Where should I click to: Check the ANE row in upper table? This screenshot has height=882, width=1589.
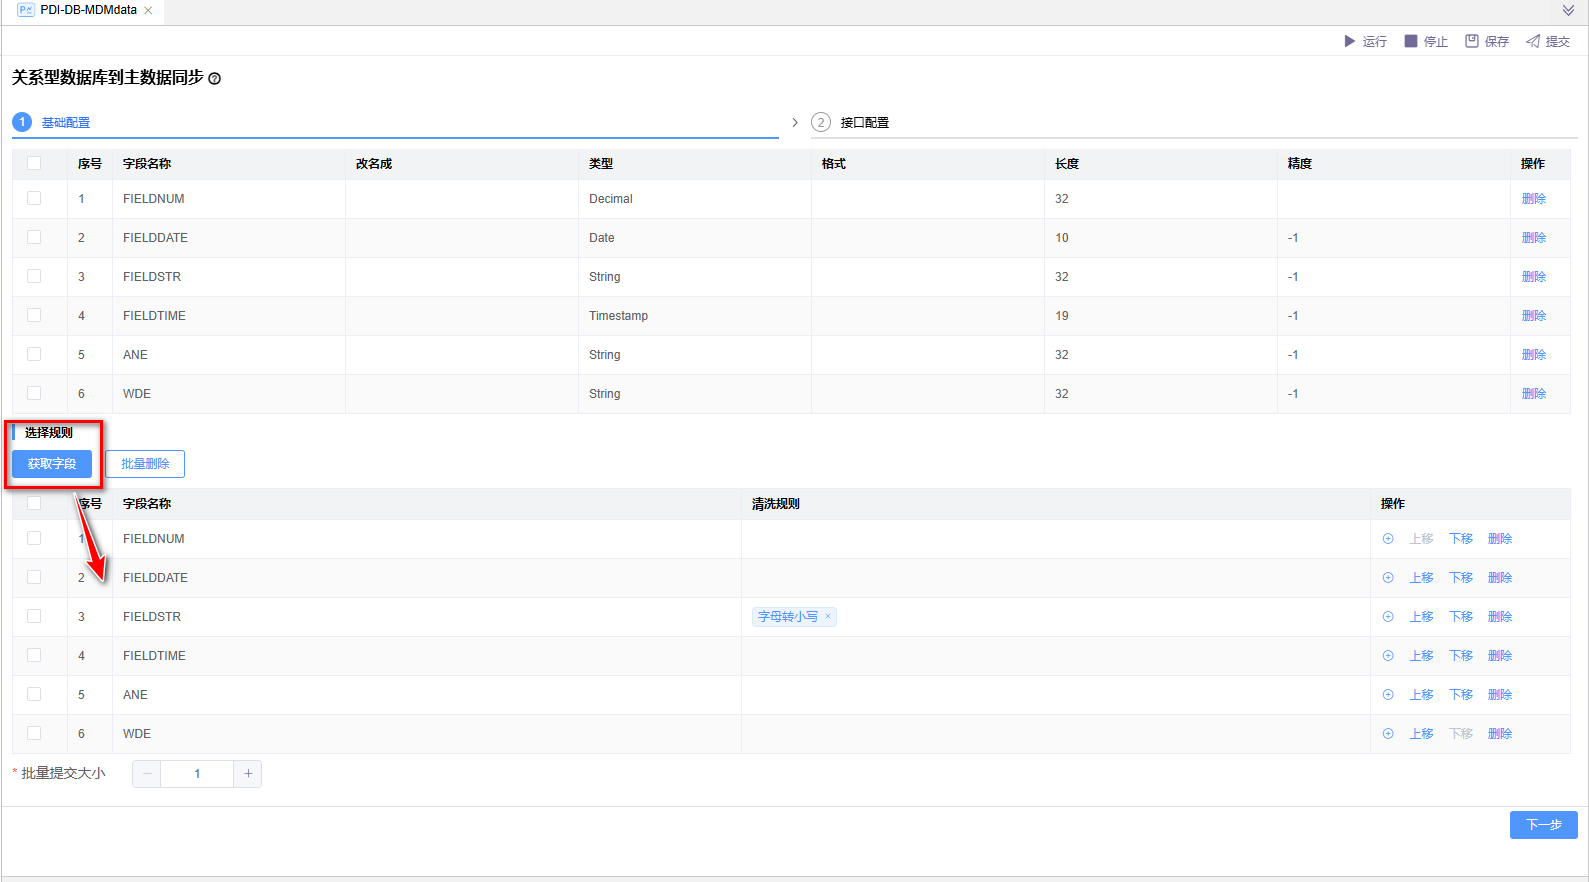[34, 355]
